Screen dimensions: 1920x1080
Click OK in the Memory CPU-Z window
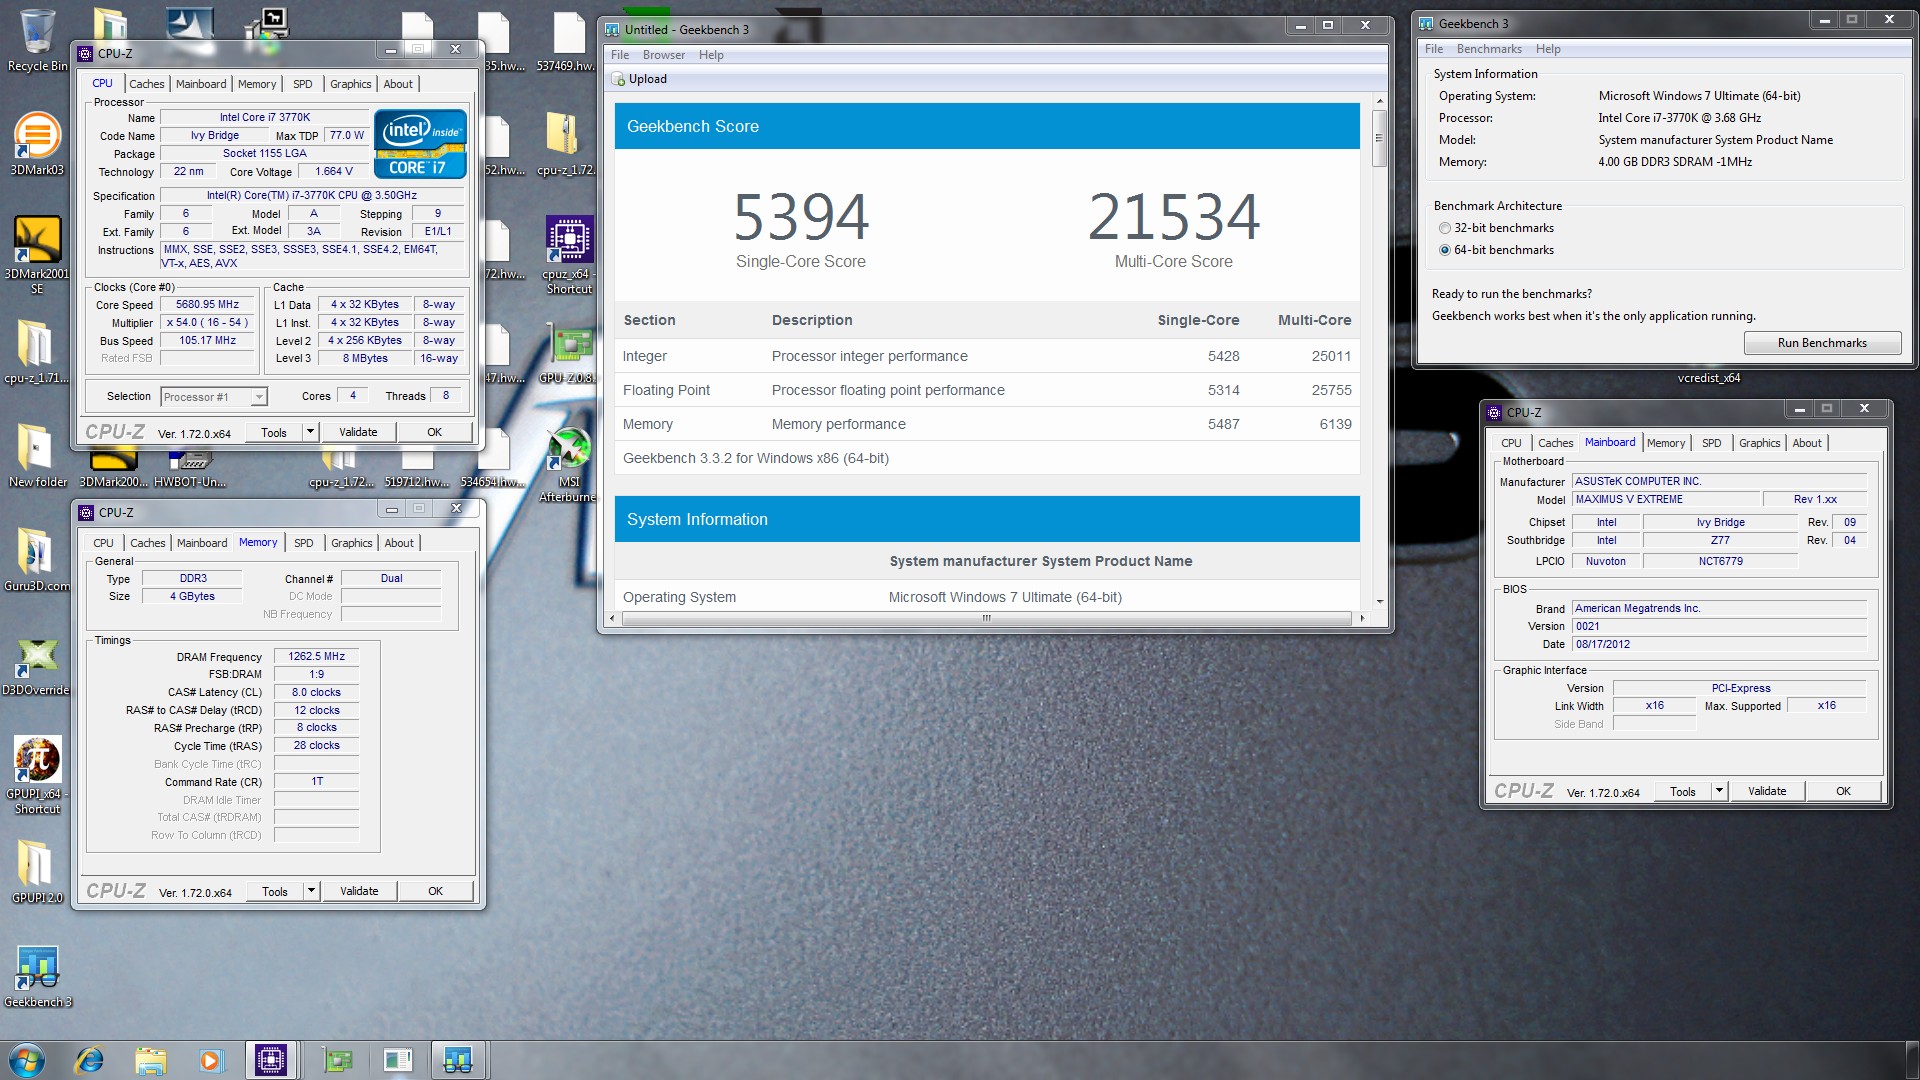(x=436, y=891)
